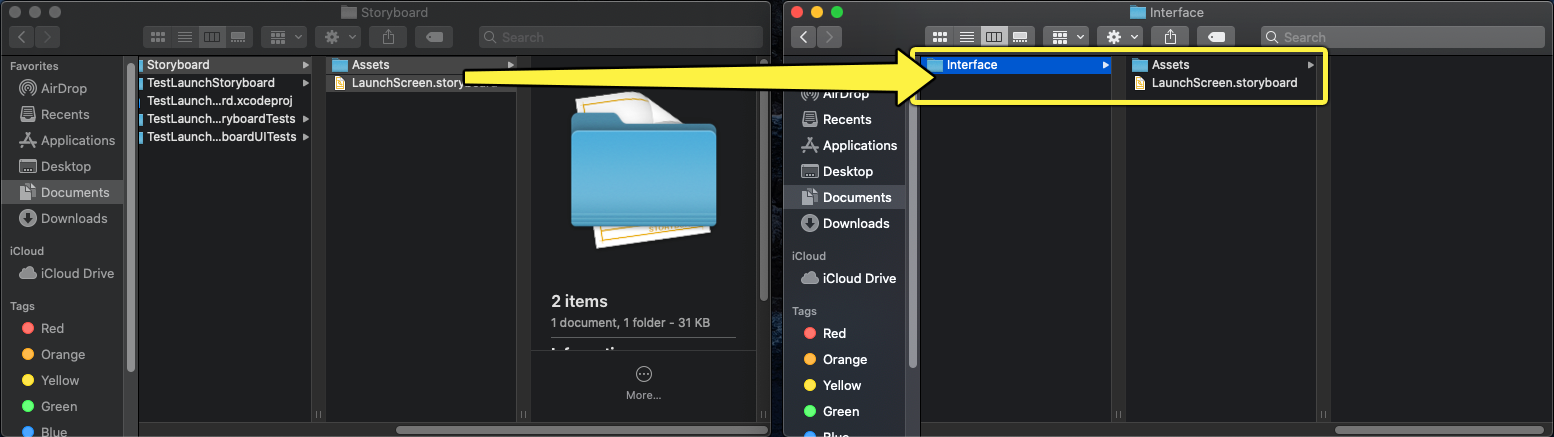
Task: Select LaunchScreen.storyboard in Interface folder
Action: point(1224,83)
